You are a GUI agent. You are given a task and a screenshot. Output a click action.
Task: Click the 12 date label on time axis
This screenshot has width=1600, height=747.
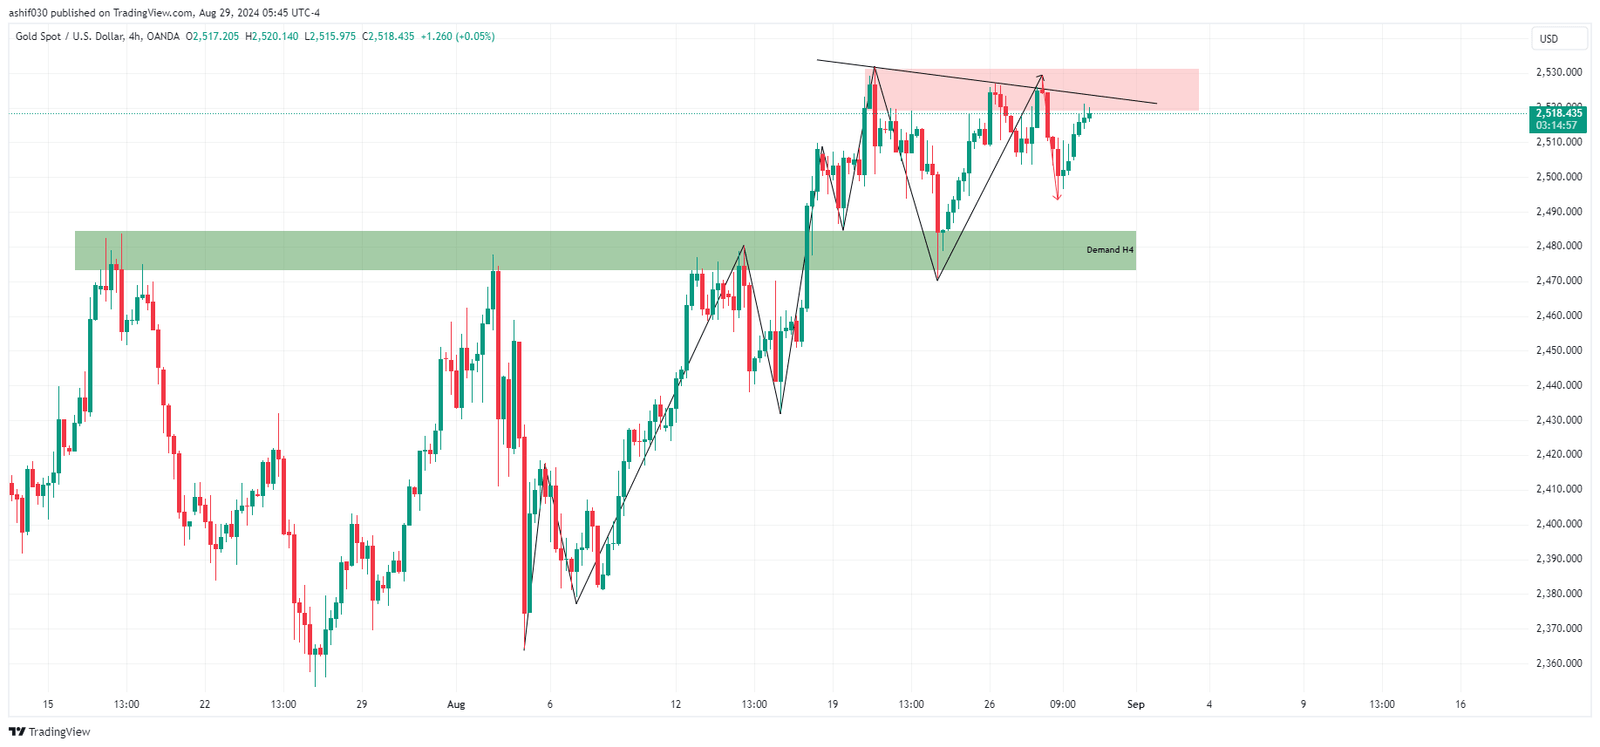click(676, 705)
